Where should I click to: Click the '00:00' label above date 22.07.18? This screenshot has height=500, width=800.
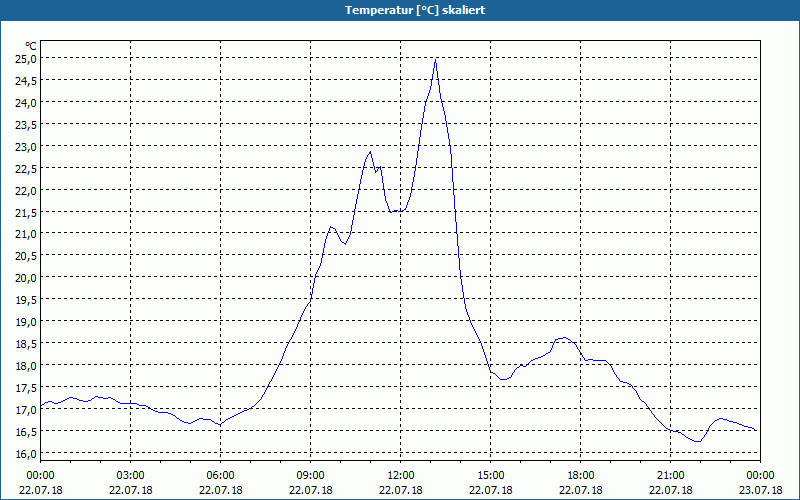(x=41, y=476)
